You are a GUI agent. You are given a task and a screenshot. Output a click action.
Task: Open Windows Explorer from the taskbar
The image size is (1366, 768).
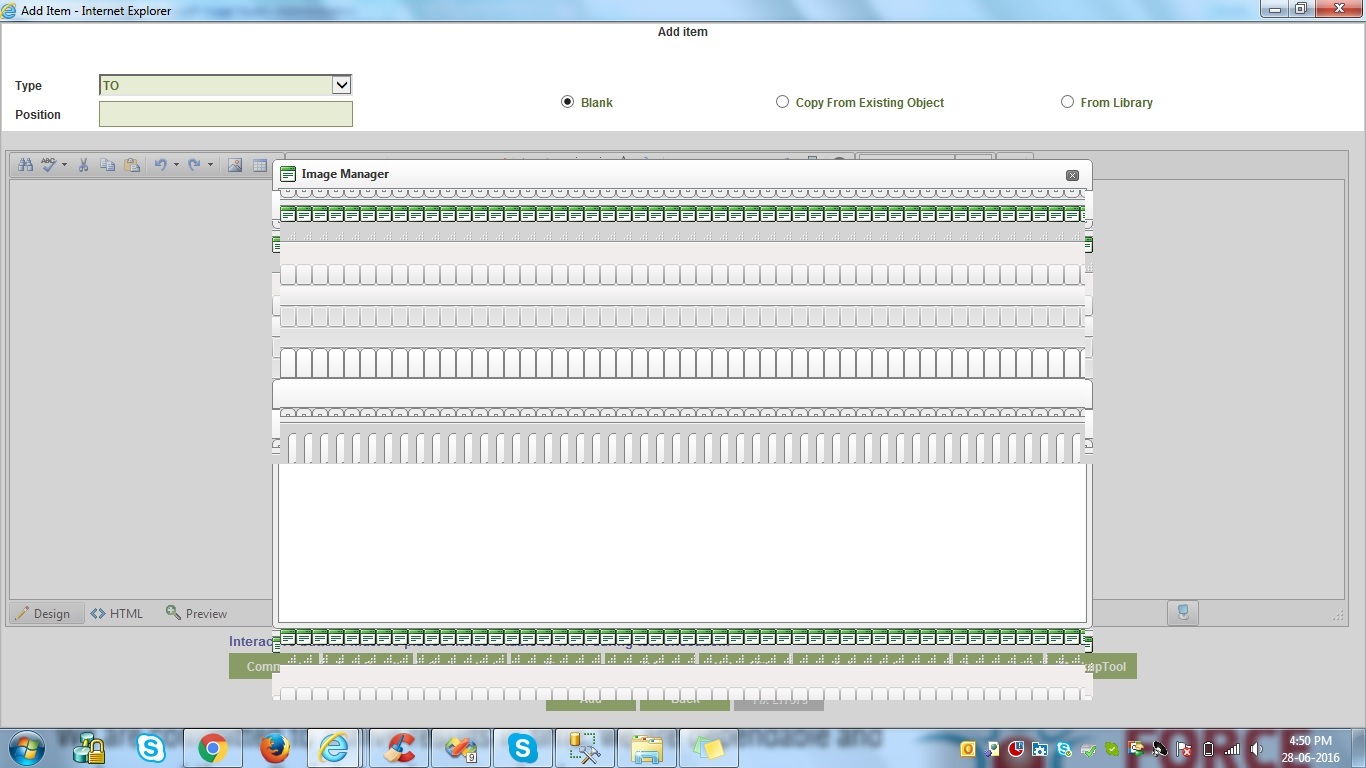tap(646, 748)
